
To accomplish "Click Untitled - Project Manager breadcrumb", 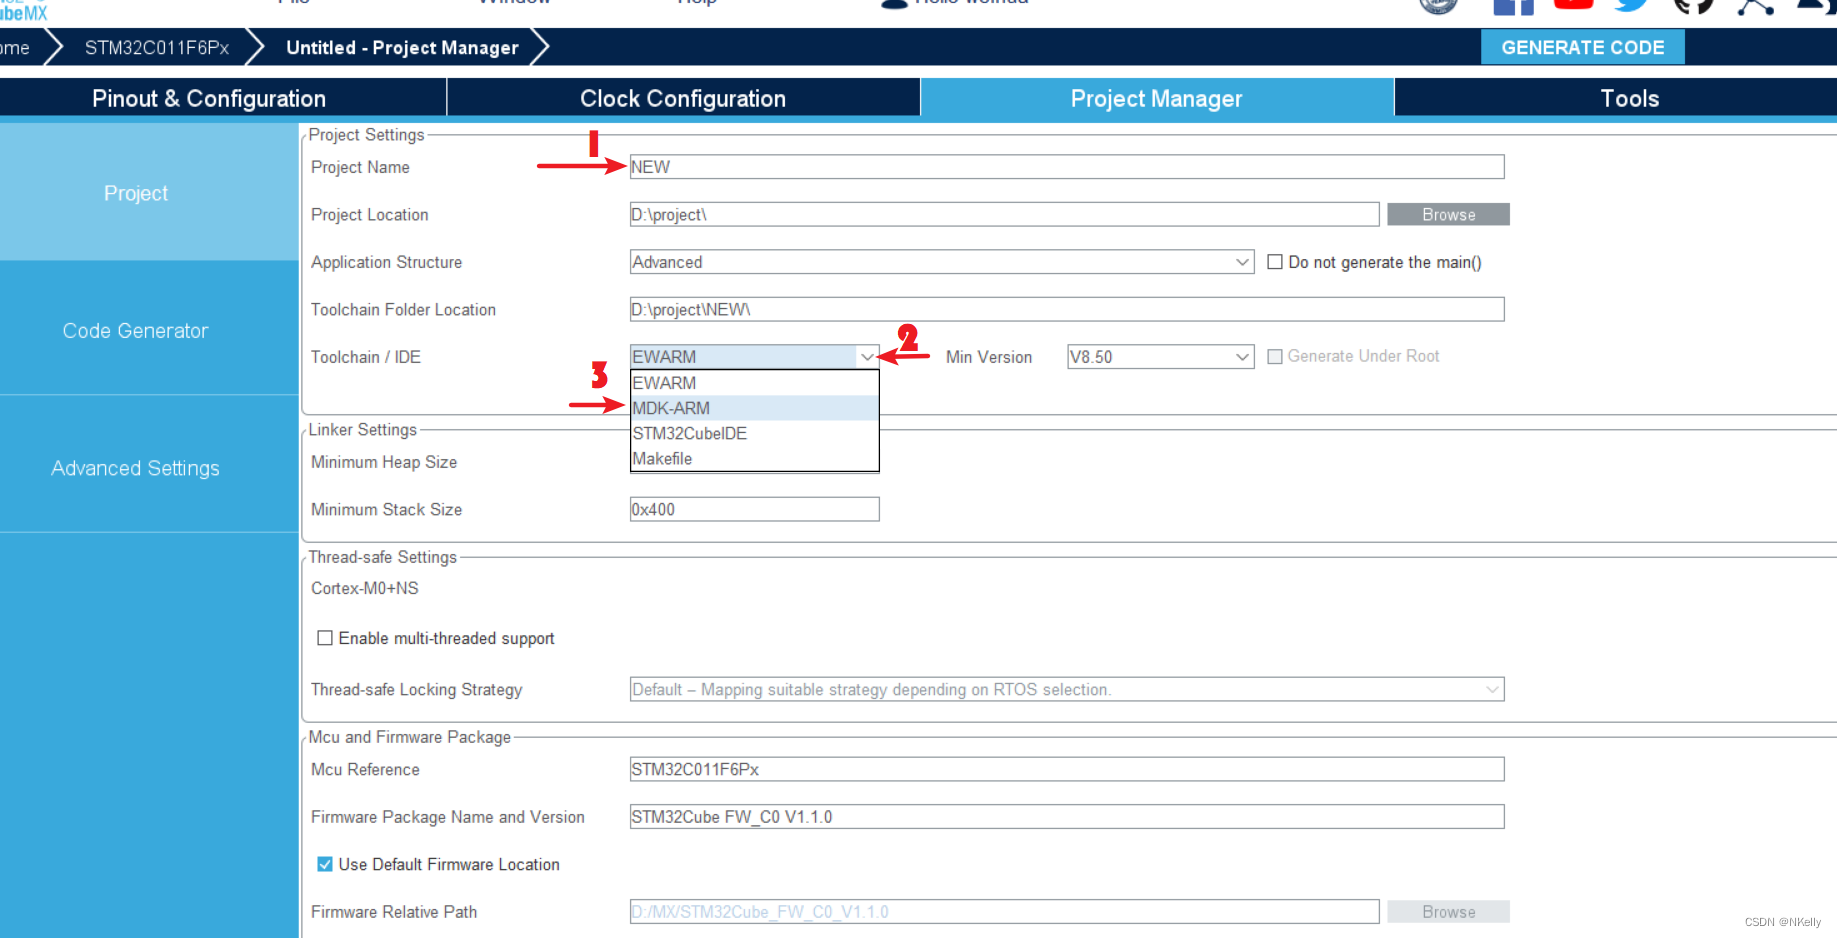I will coord(402,47).
